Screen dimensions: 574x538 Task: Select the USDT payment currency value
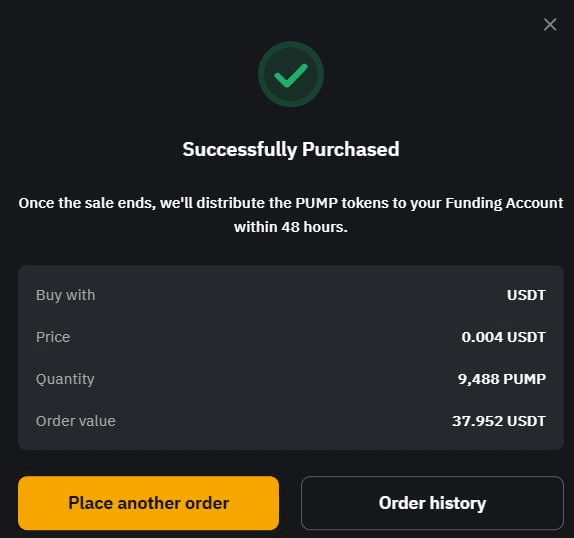click(x=526, y=295)
